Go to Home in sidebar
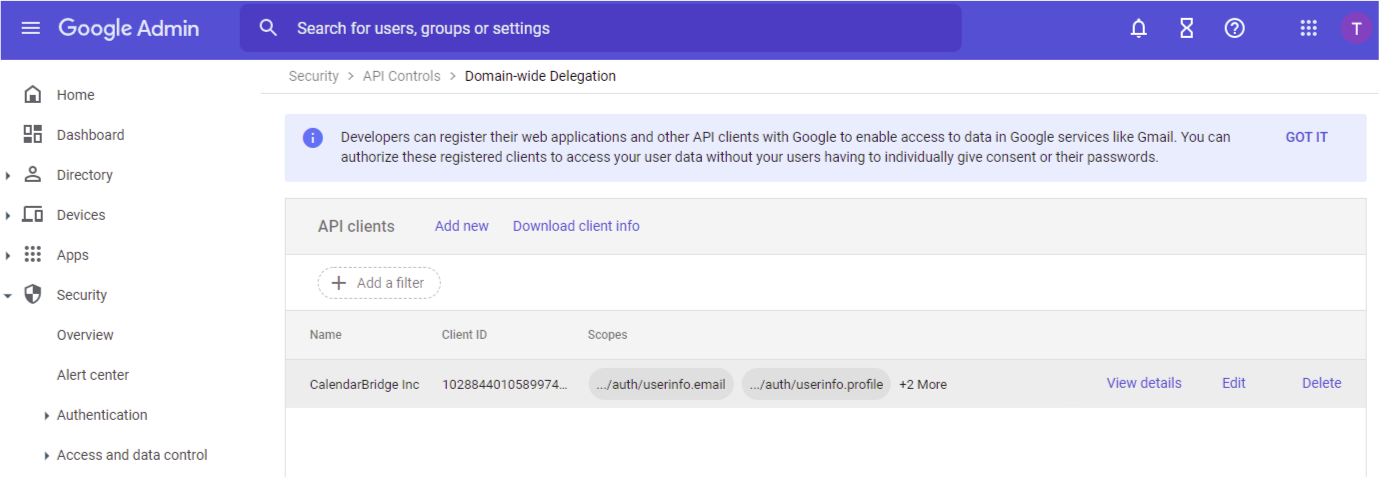1379x477 pixels. pyautogui.click(x=75, y=95)
